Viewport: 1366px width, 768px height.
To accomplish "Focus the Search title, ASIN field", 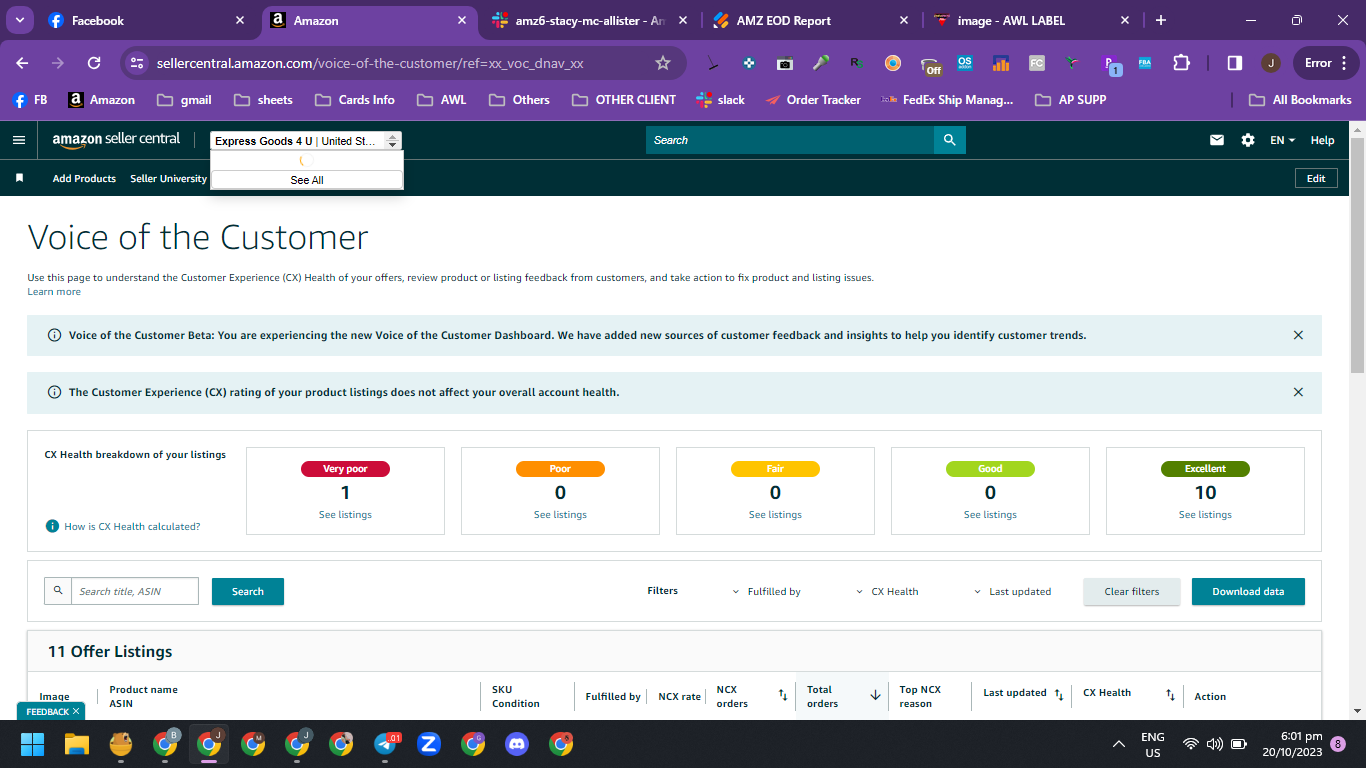I will tap(135, 591).
